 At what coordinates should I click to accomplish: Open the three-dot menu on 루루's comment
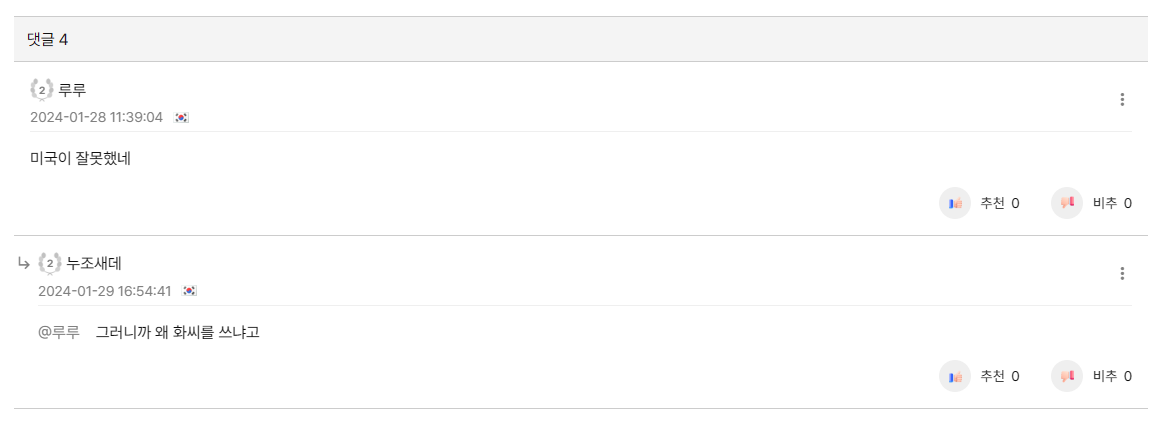(1122, 99)
